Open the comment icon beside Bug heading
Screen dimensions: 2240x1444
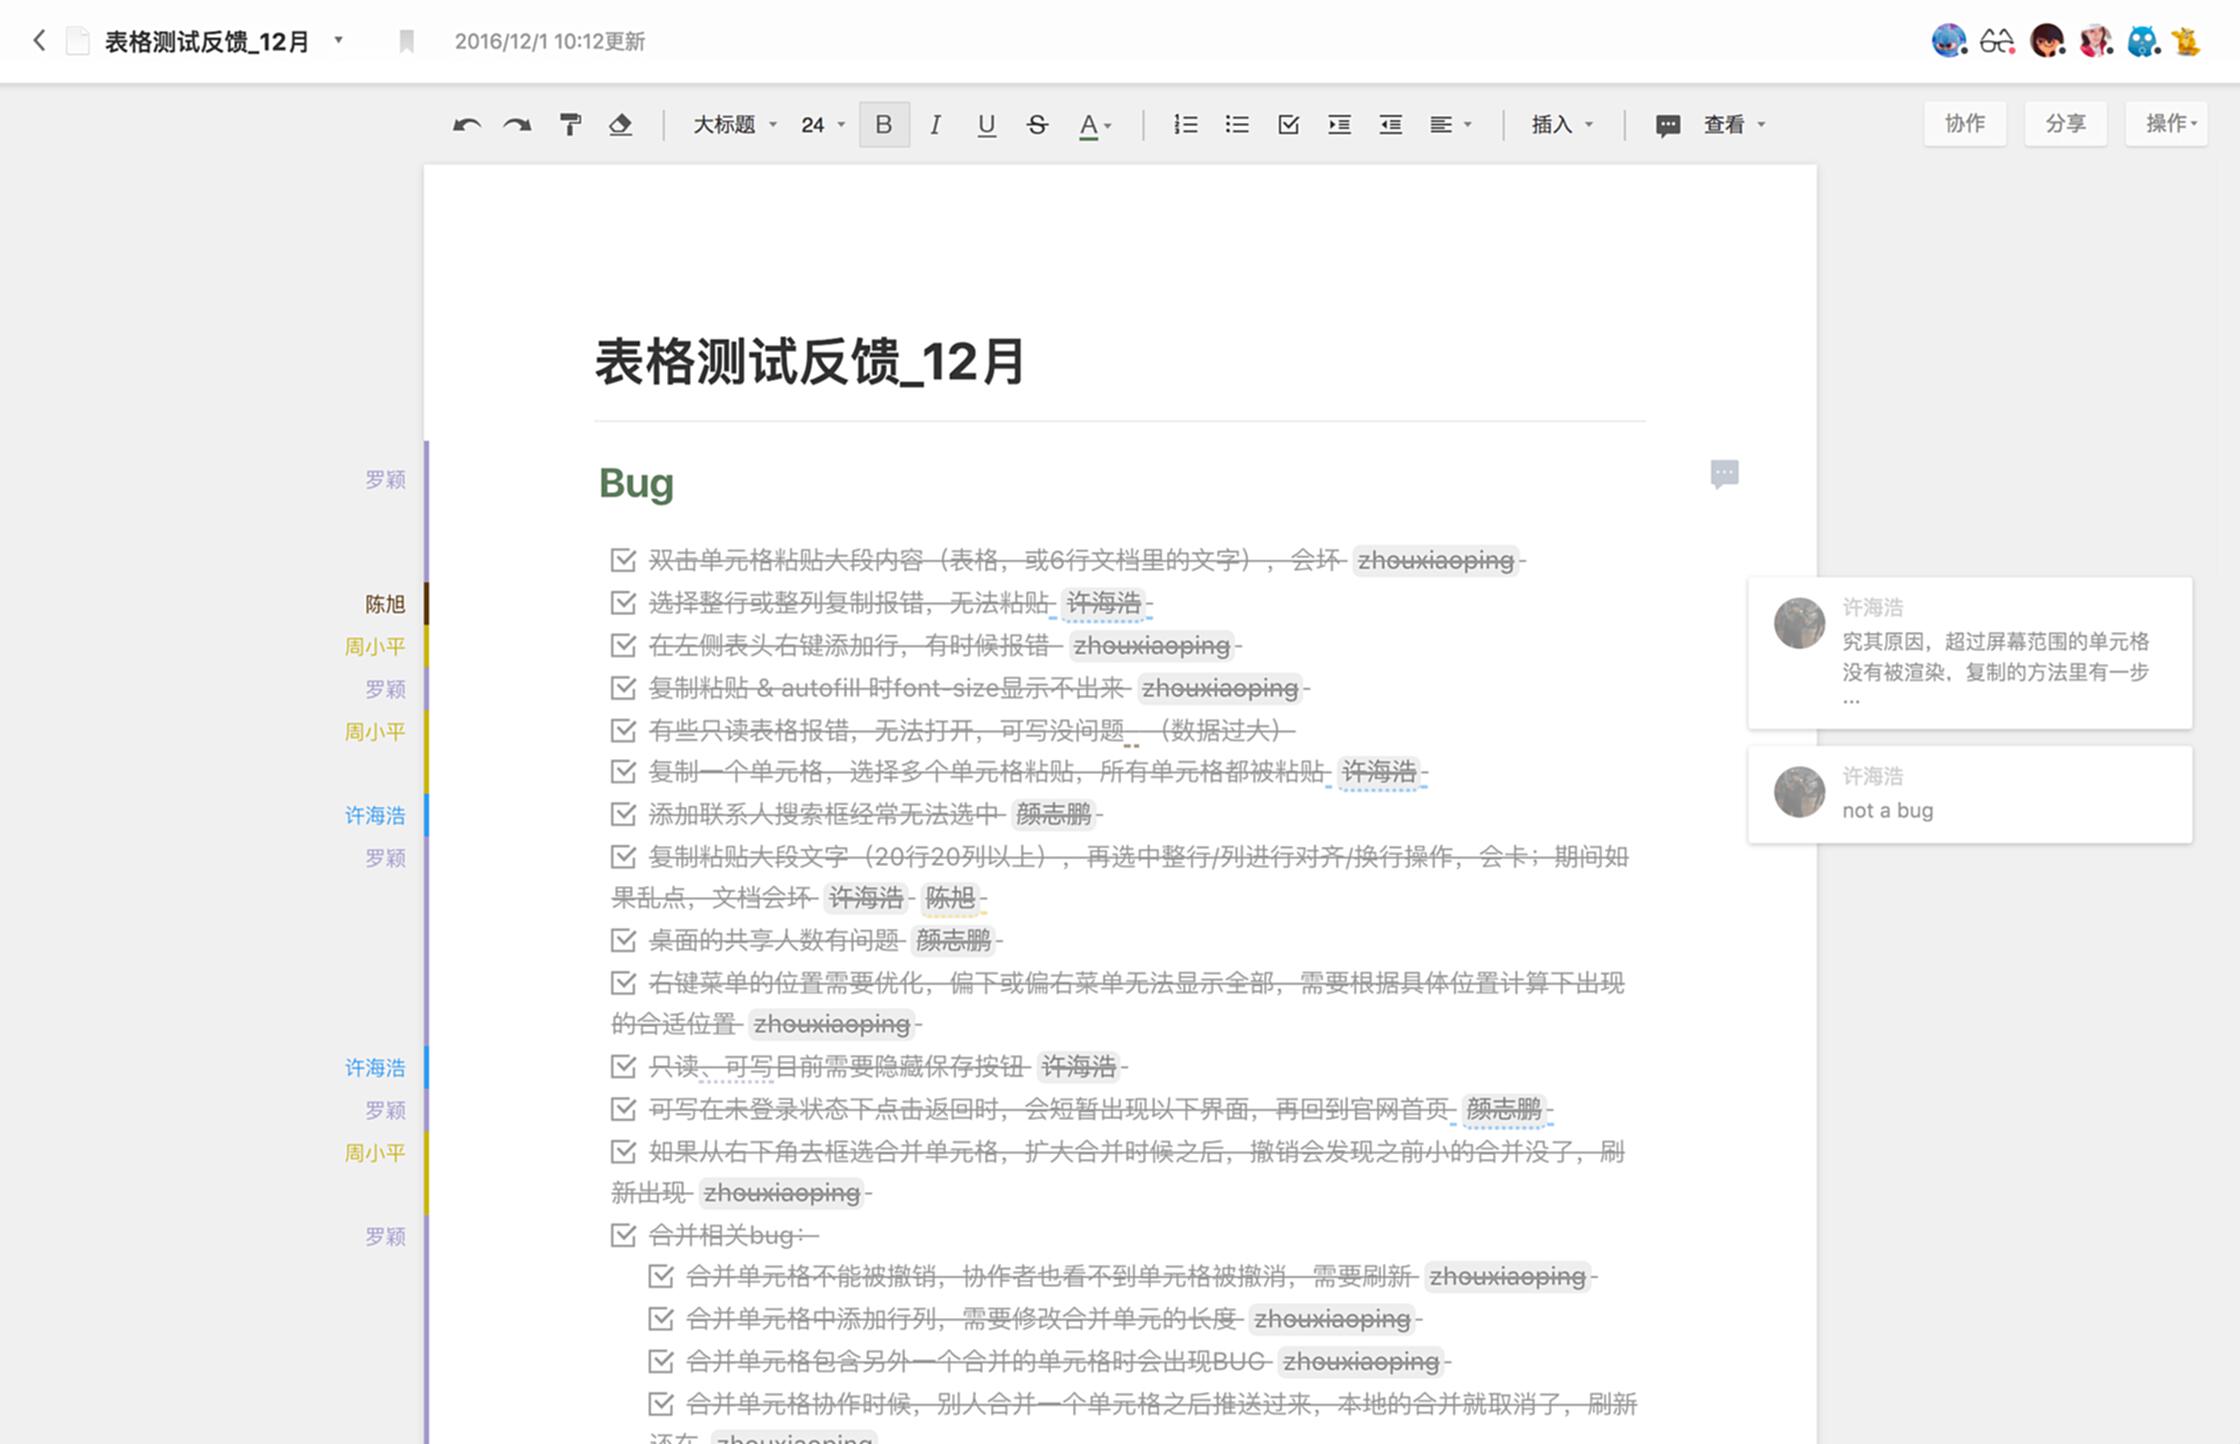click(1724, 473)
